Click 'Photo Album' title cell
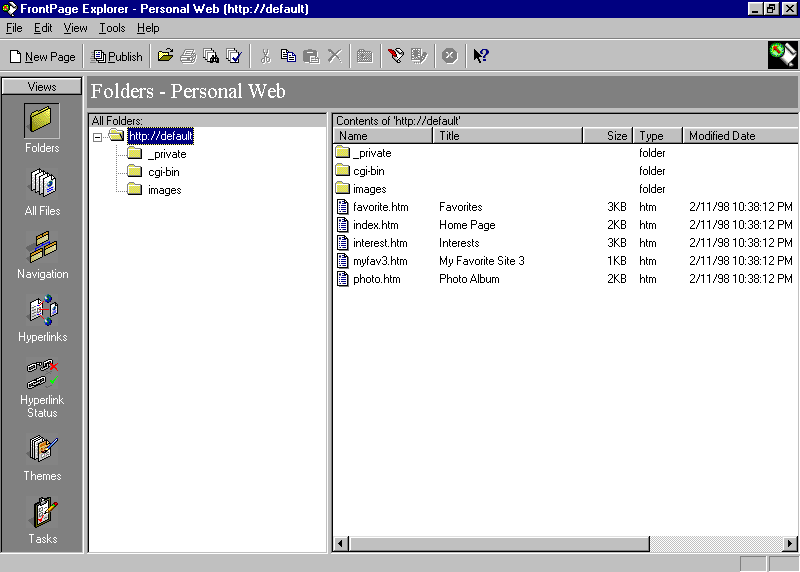The height and width of the screenshot is (572, 800). coord(469,279)
